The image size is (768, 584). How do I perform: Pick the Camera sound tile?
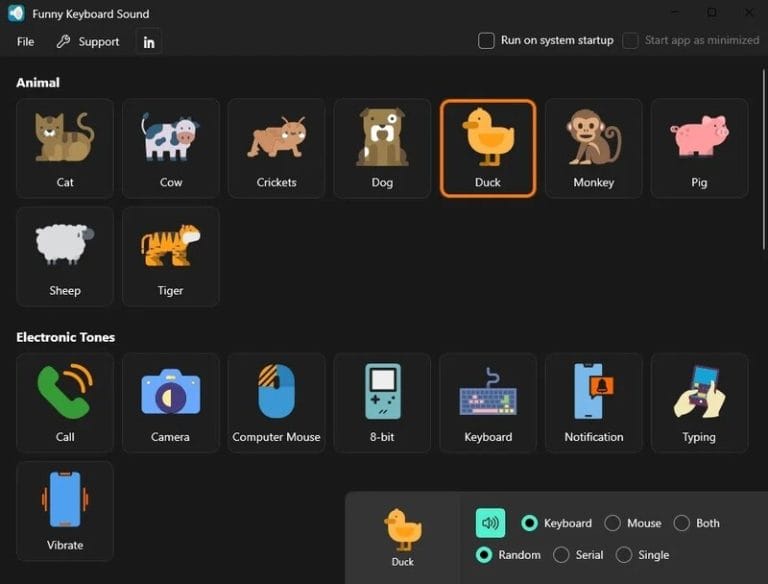tap(171, 402)
